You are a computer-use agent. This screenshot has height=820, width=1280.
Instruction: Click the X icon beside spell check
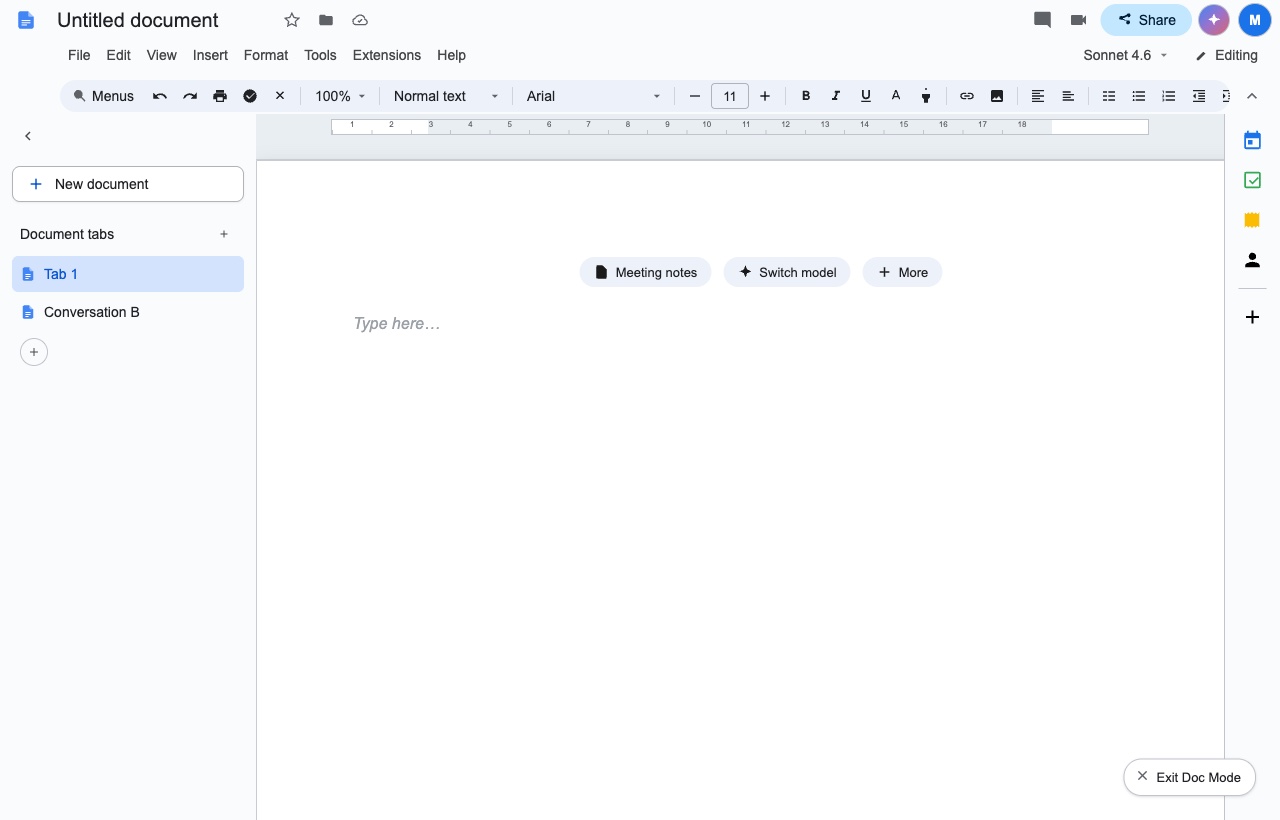pos(280,96)
